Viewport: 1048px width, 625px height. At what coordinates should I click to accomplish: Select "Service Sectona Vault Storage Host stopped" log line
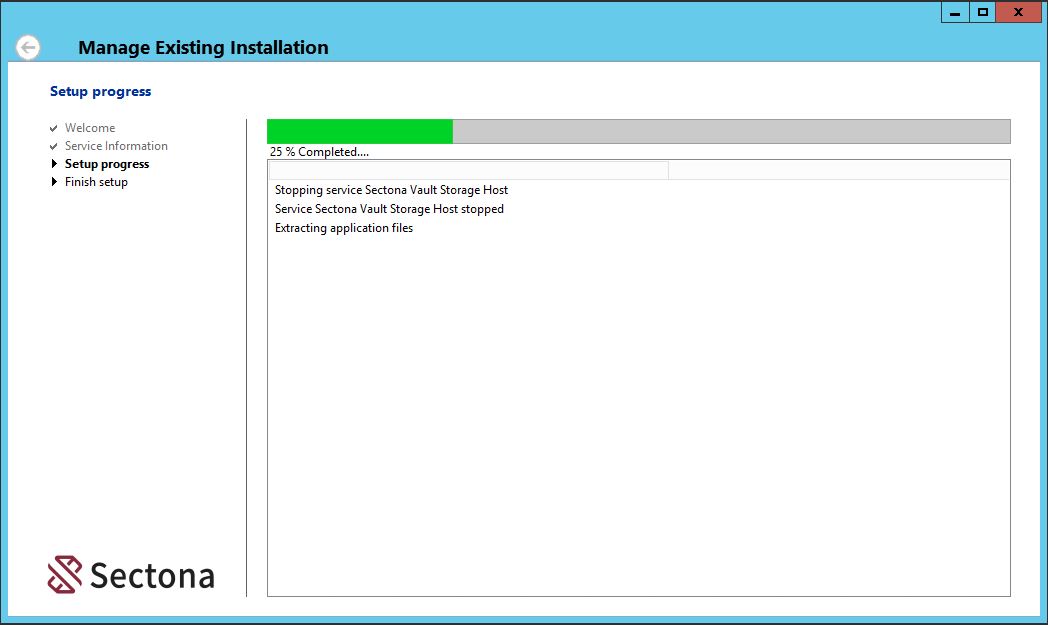click(389, 209)
